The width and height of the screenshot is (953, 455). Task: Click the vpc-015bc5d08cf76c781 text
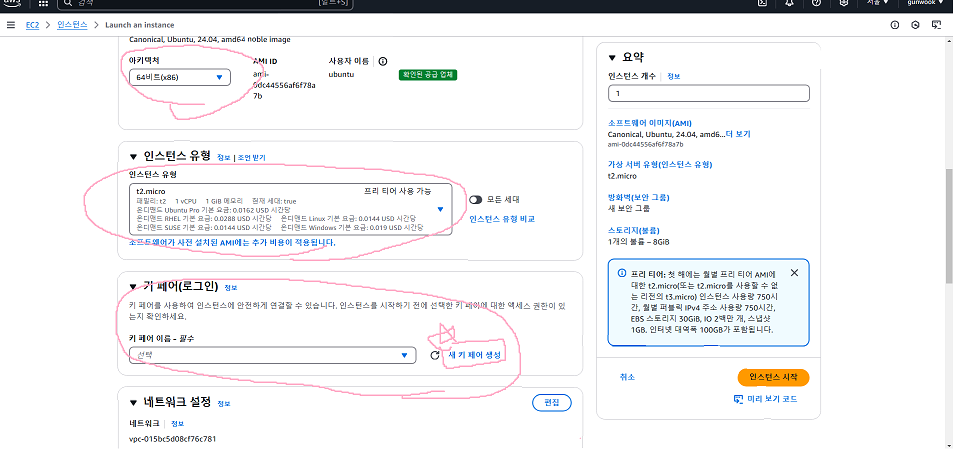[173, 439]
